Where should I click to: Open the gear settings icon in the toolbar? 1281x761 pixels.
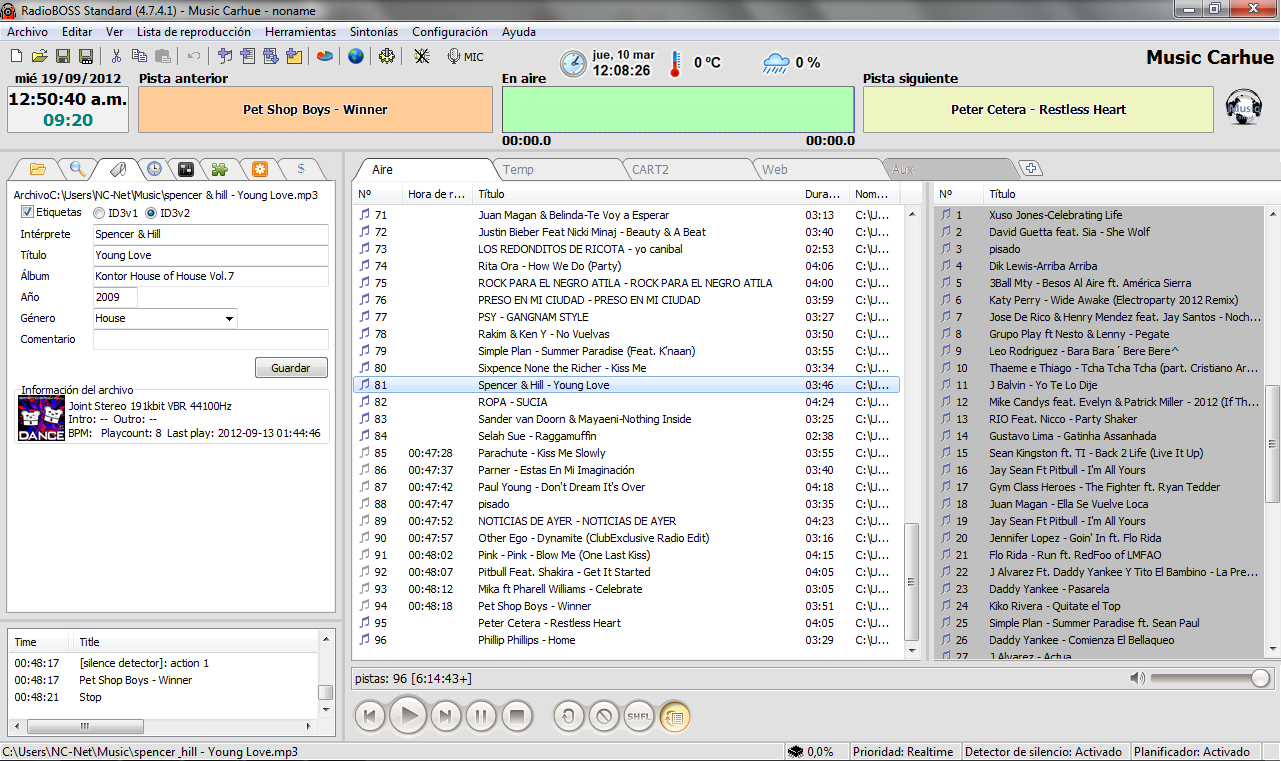pyautogui.click(x=387, y=57)
